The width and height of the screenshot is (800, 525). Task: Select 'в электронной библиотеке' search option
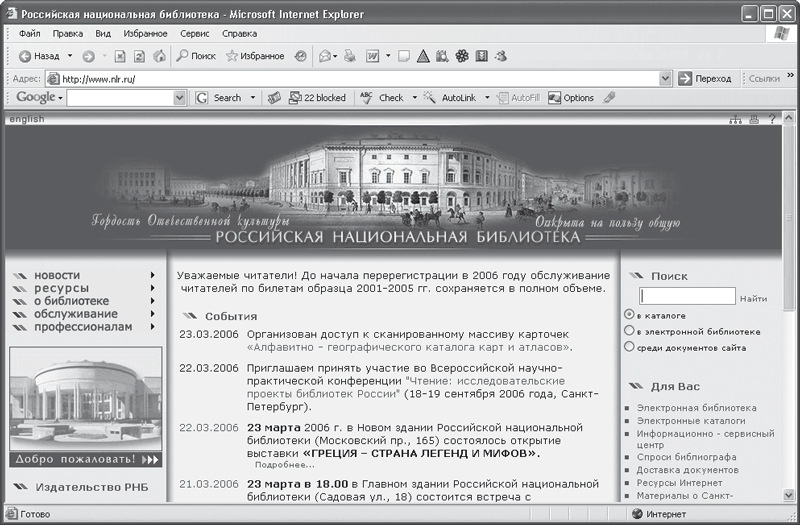[629, 331]
